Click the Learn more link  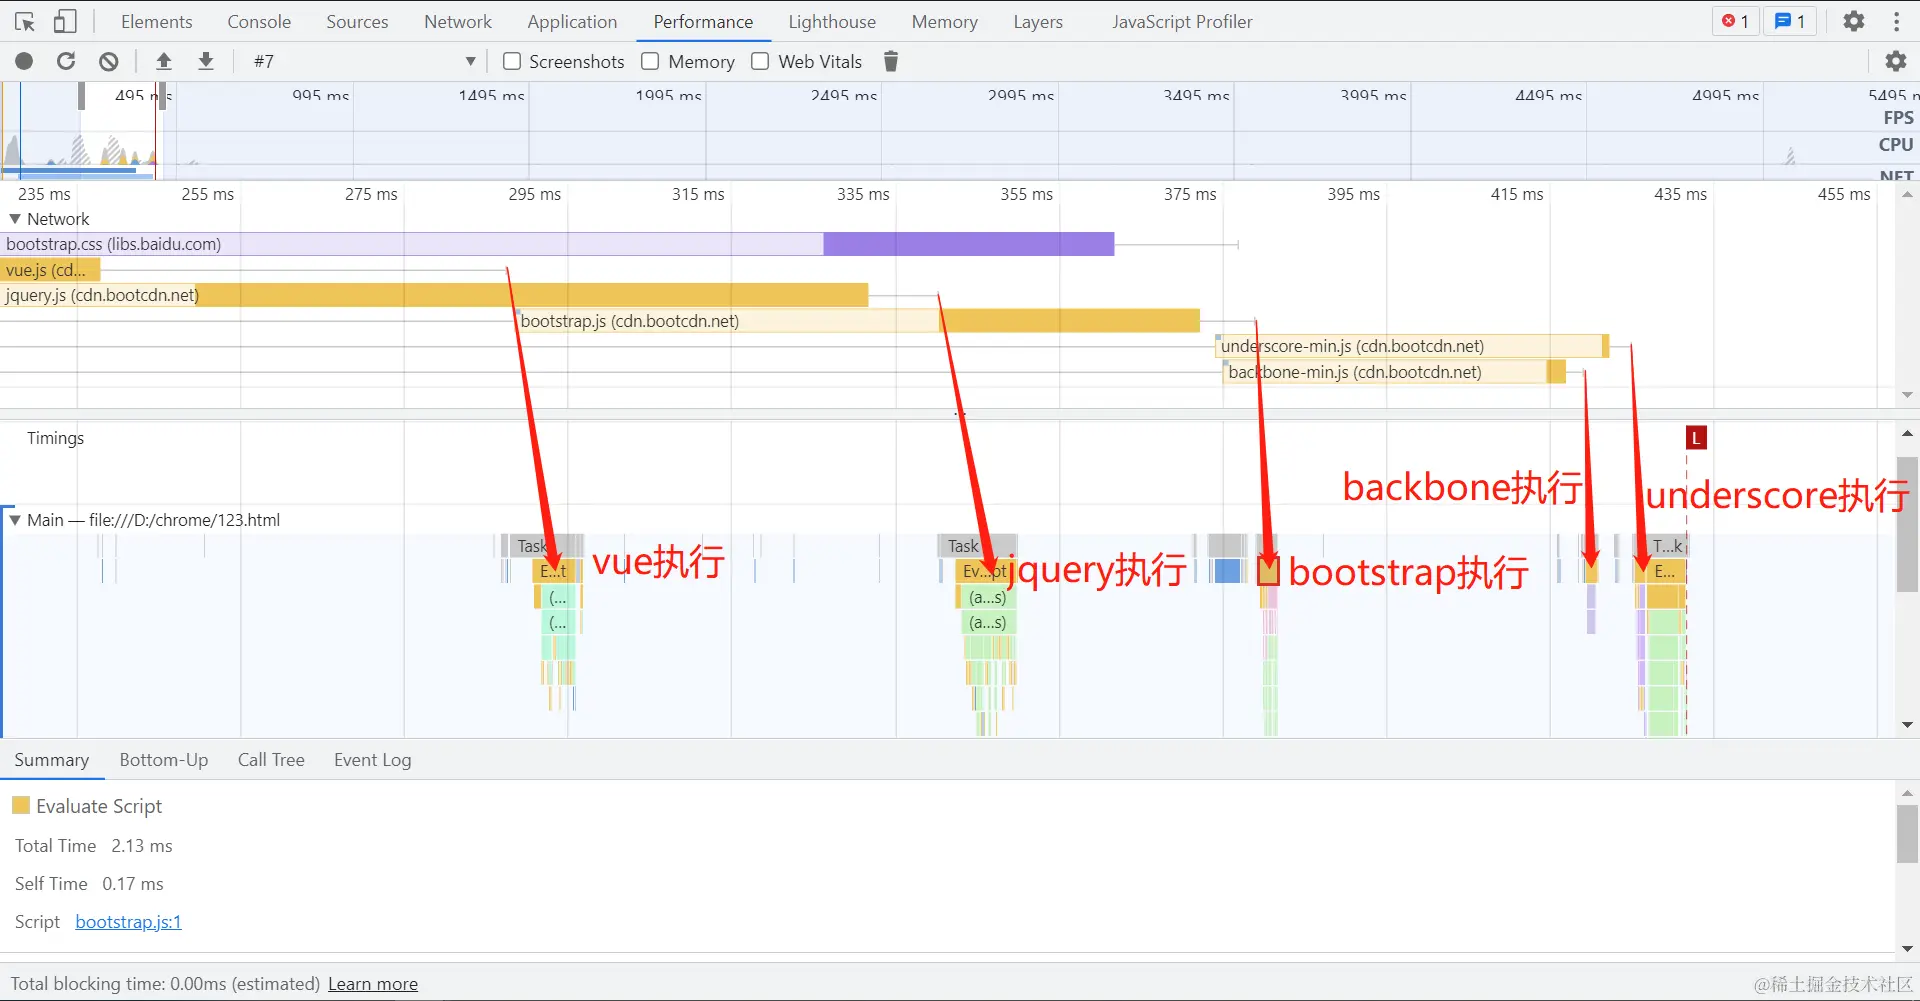click(373, 984)
